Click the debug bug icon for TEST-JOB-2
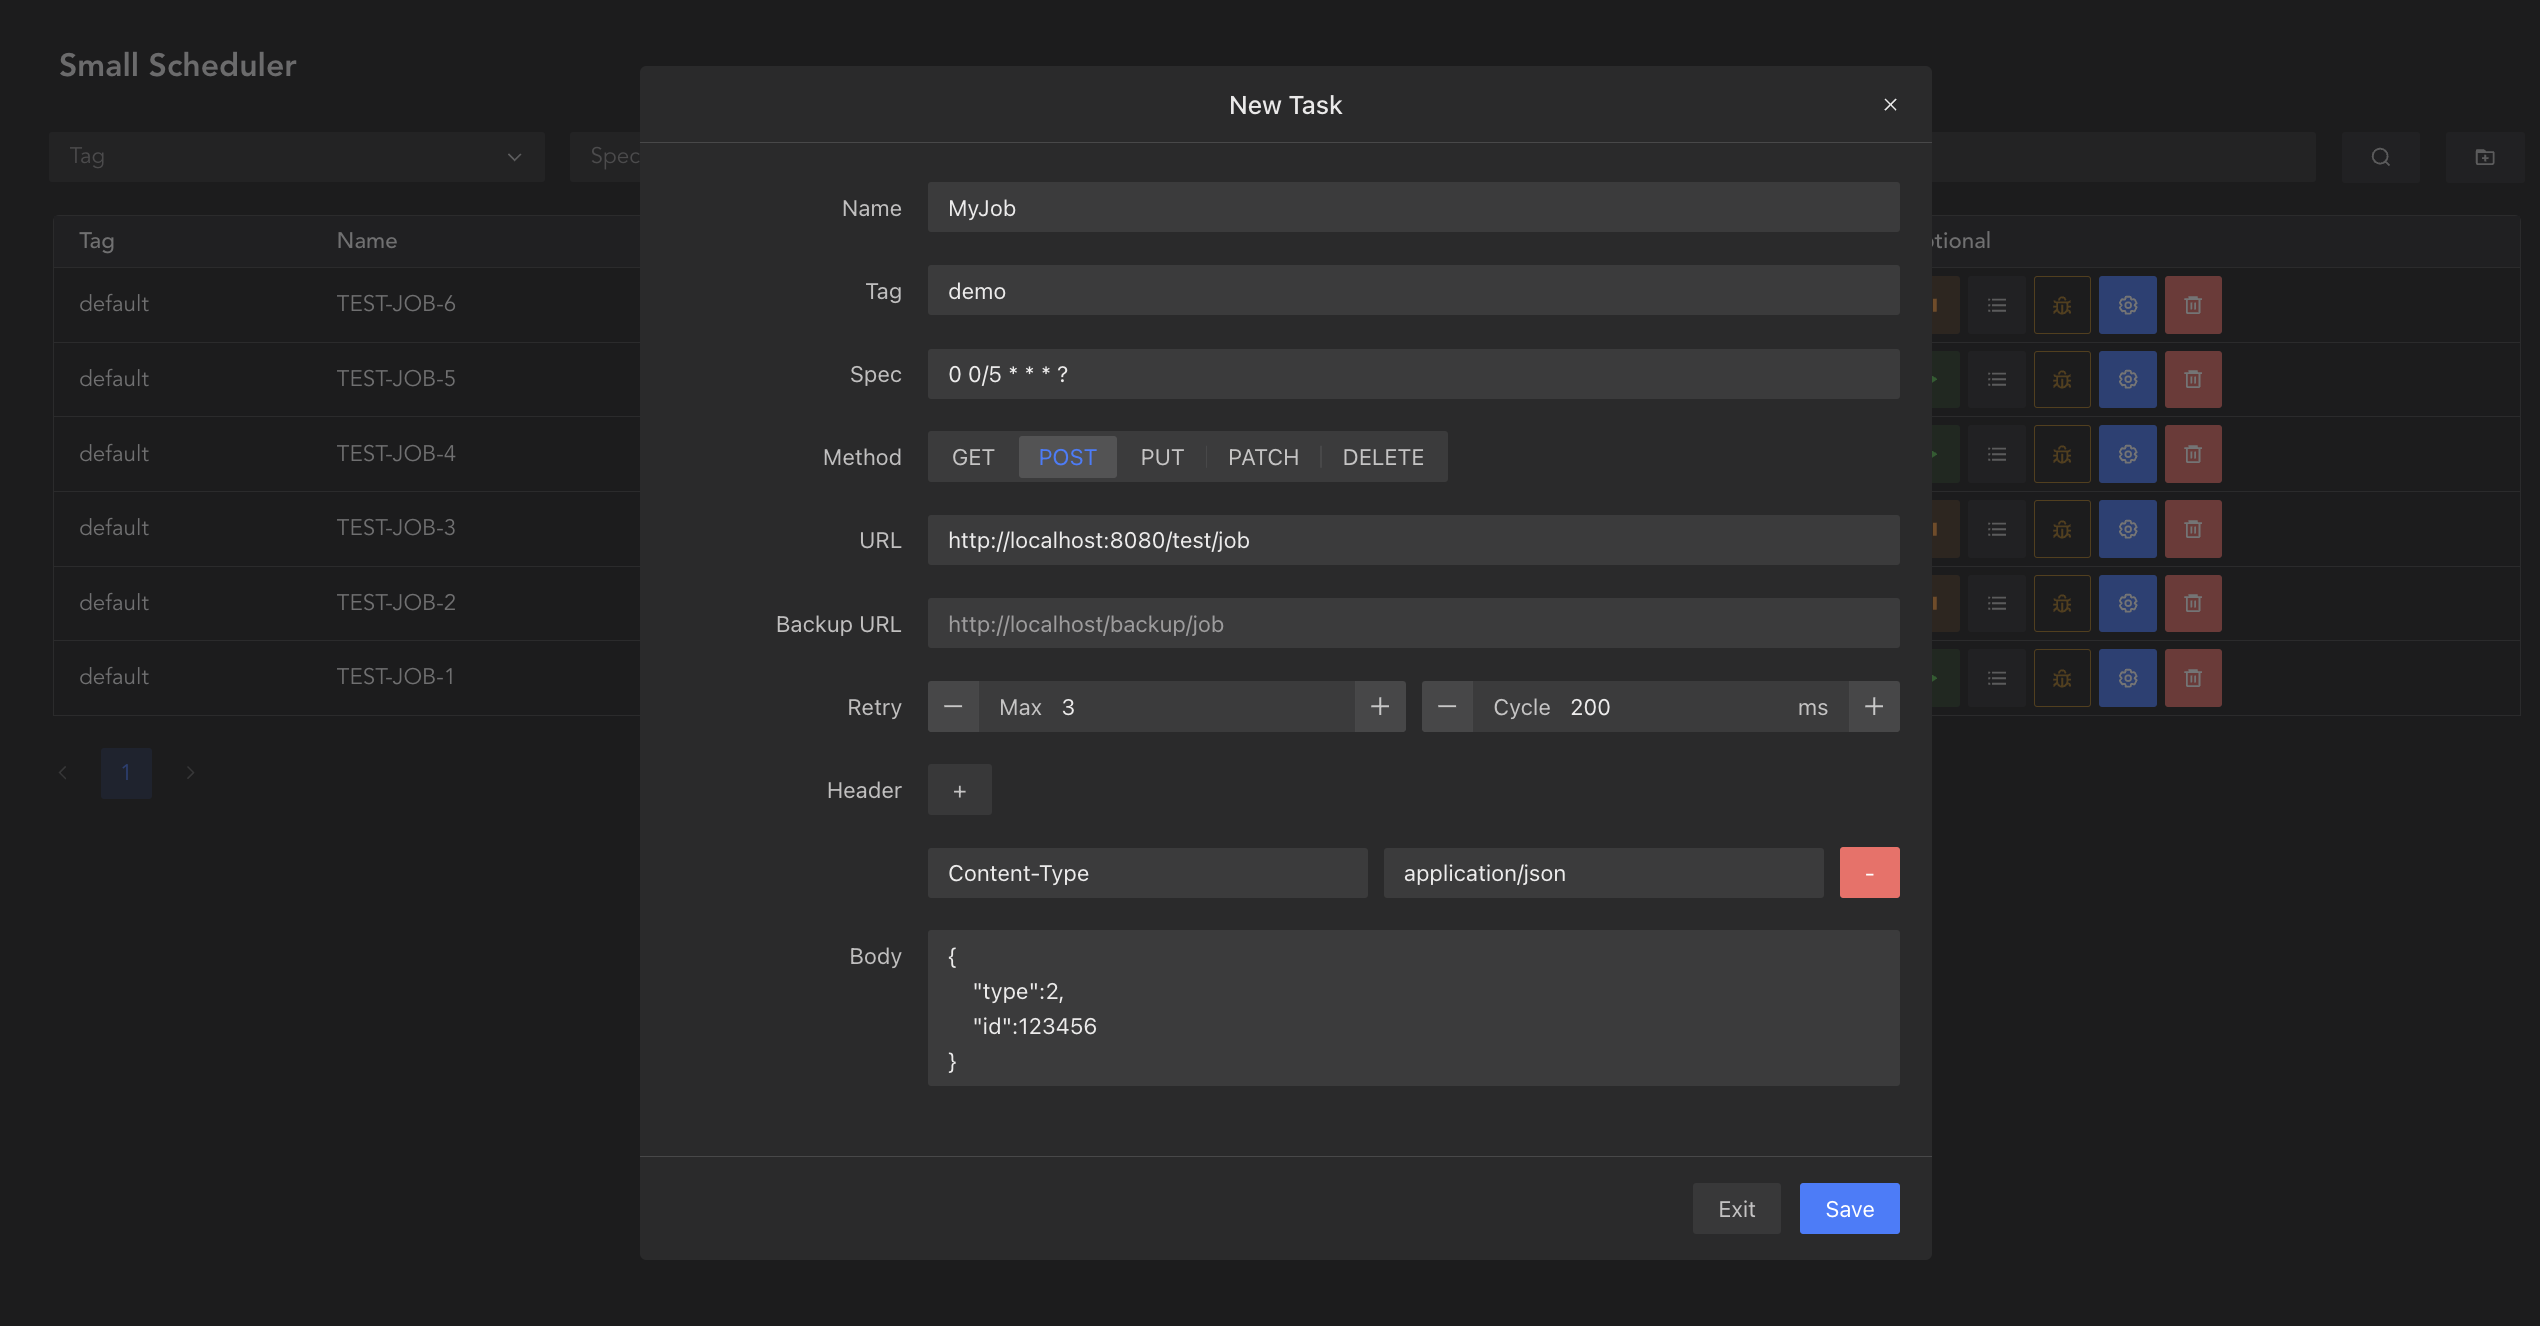The image size is (2540, 1326). click(2062, 603)
